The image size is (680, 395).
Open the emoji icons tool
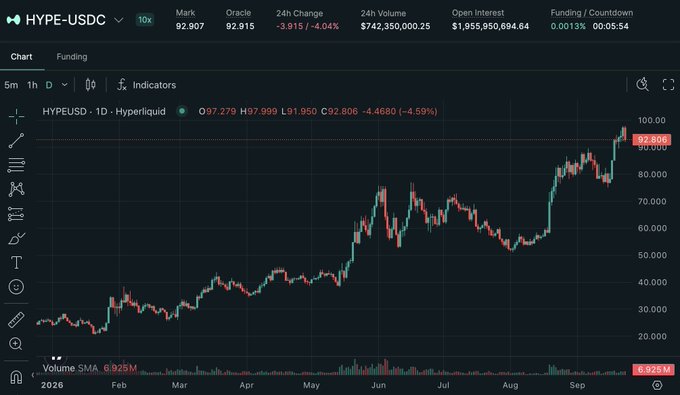[x=16, y=287]
